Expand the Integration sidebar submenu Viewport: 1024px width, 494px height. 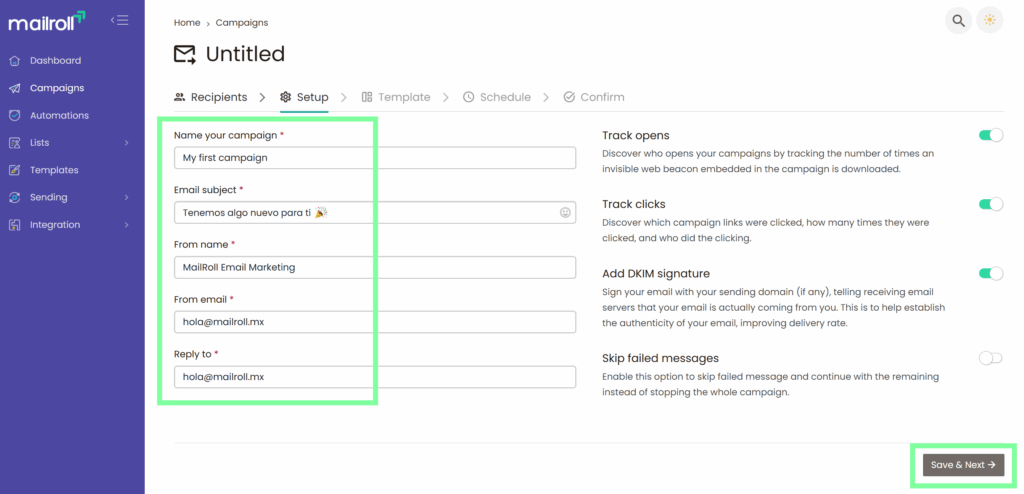pos(127,225)
